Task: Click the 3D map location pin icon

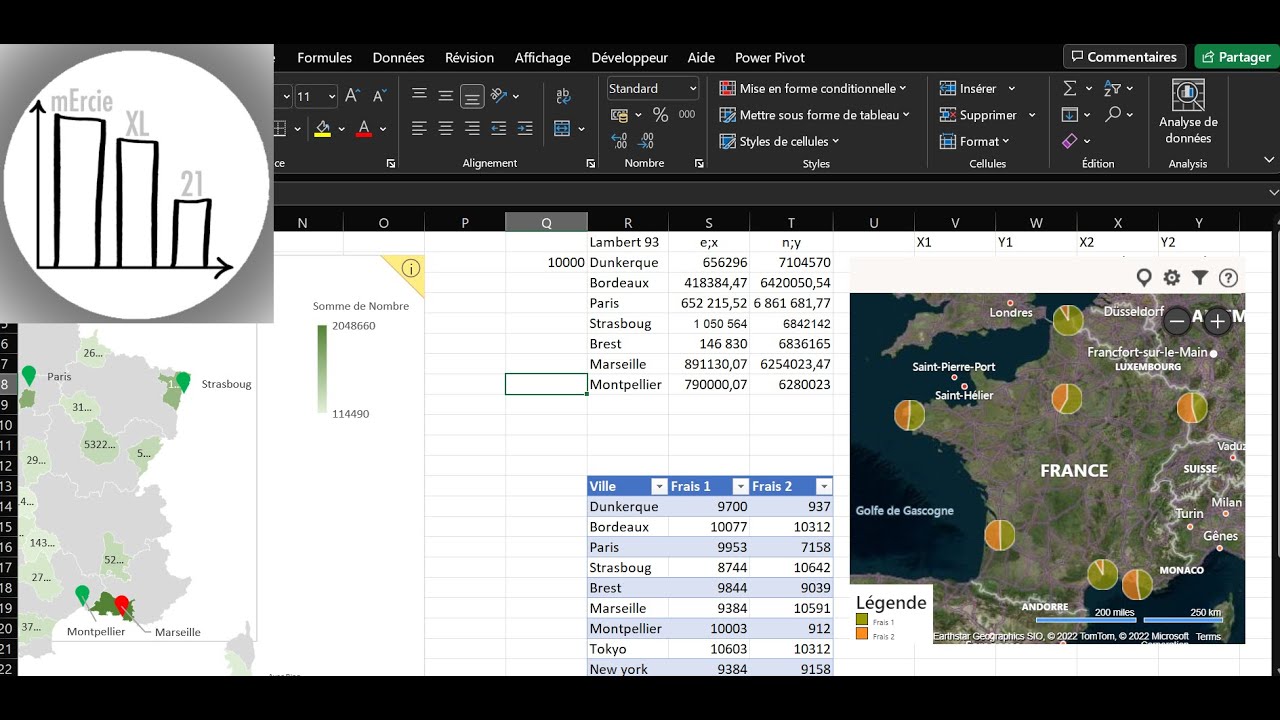Action: 1144,278
